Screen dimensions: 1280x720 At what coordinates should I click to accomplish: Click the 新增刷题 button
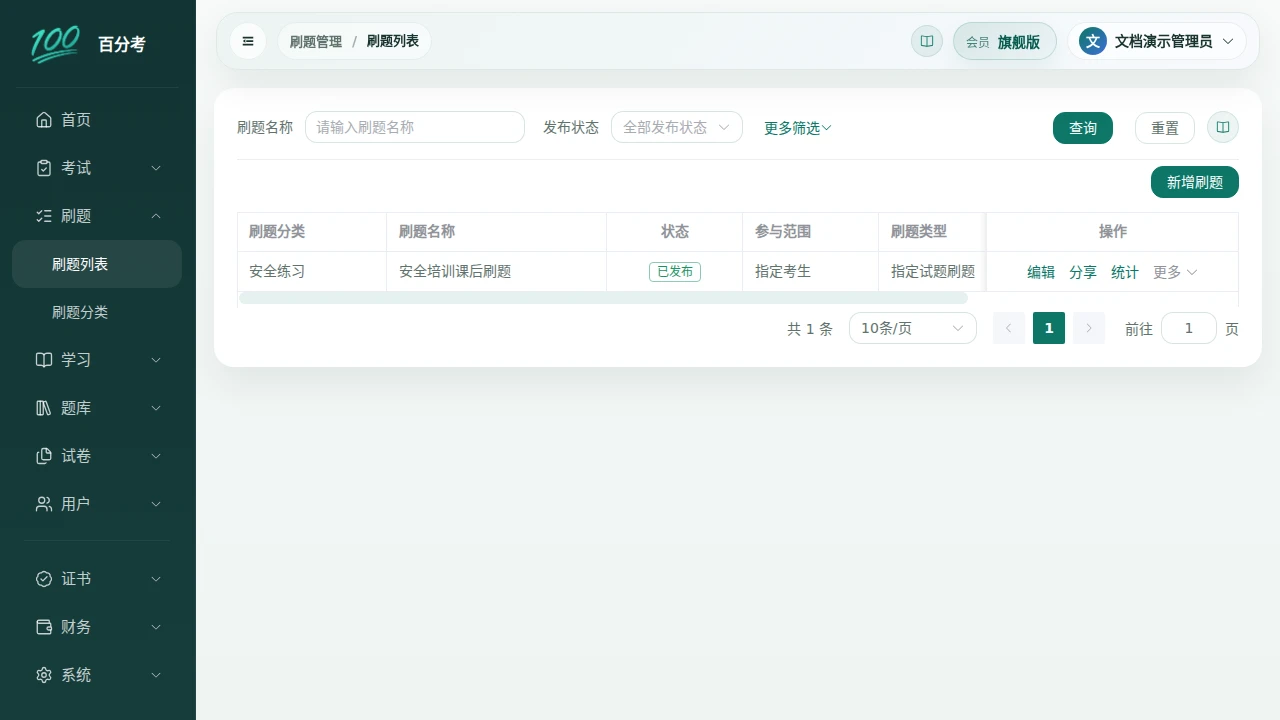click(x=1195, y=182)
